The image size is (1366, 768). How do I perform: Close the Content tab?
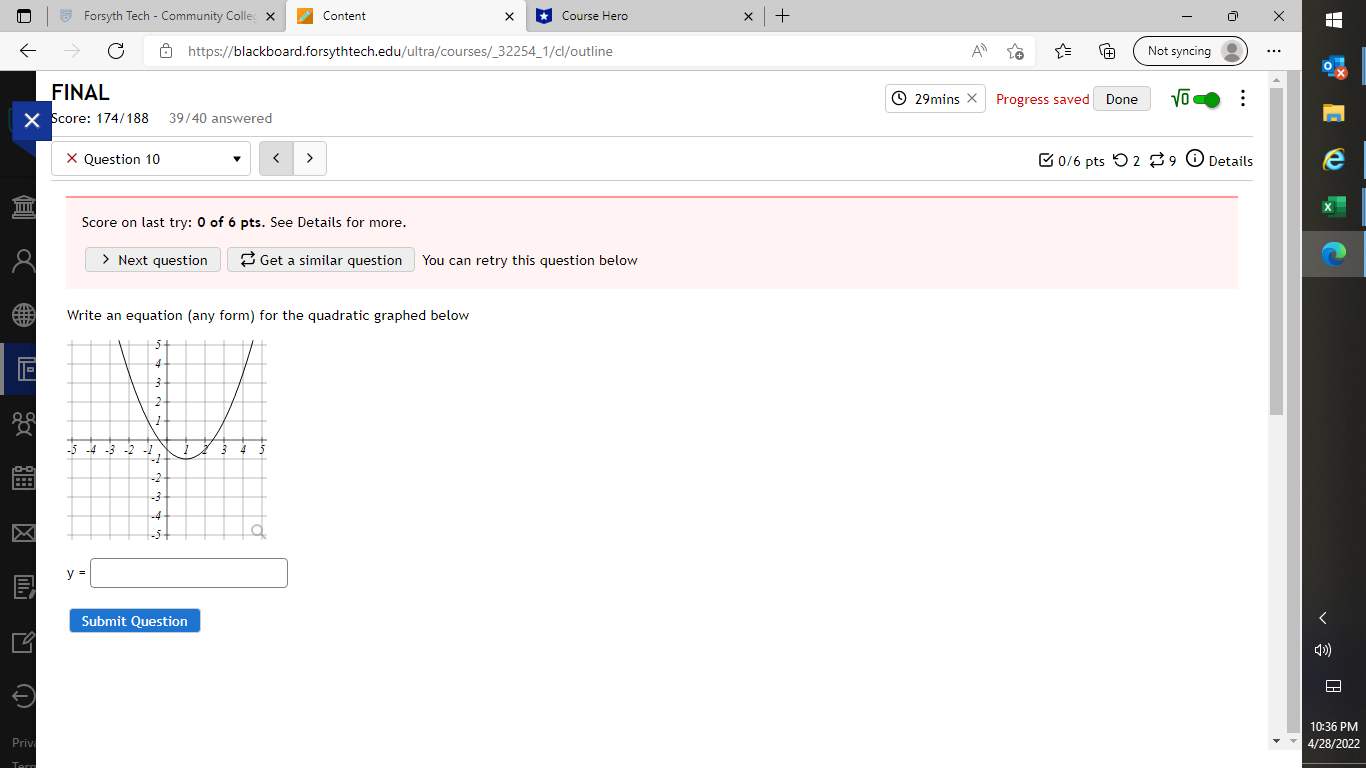[x=509, y=16]
